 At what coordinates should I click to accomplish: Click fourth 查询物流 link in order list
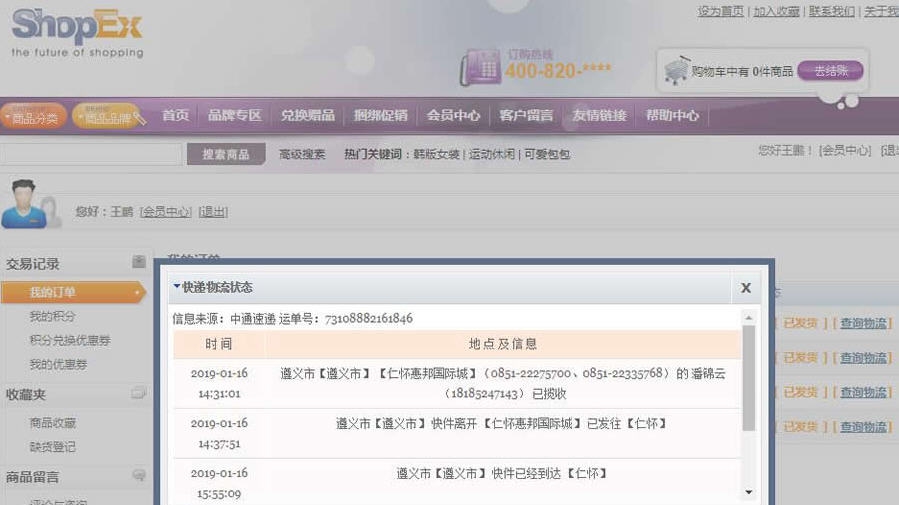pos(863,426)
